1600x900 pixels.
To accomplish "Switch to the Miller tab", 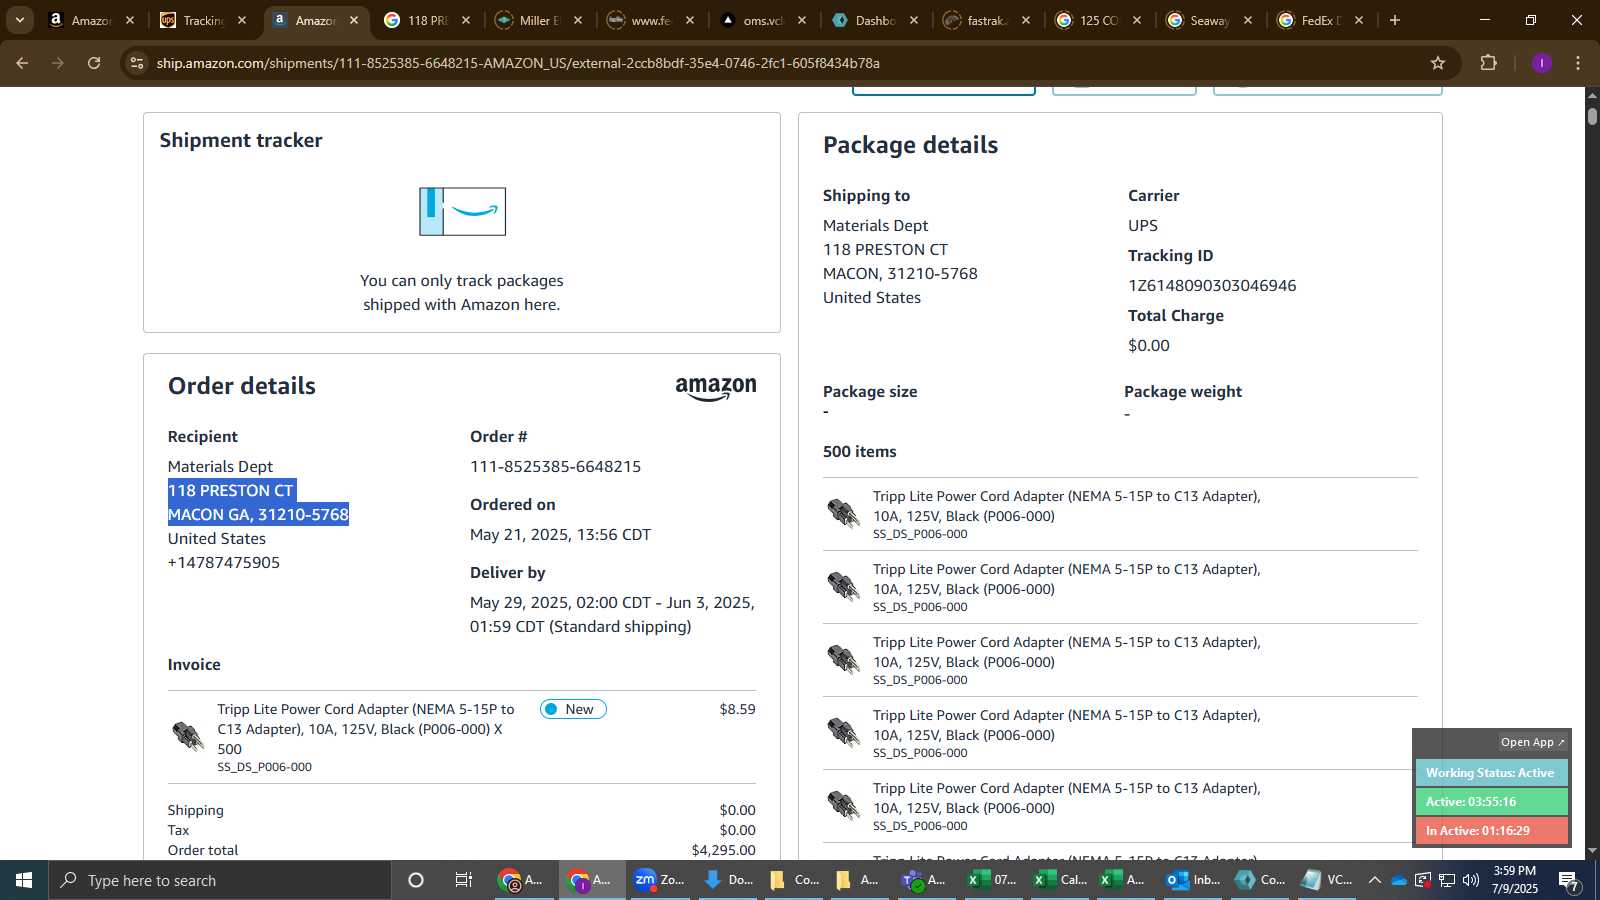I will (x=539, y=20).
